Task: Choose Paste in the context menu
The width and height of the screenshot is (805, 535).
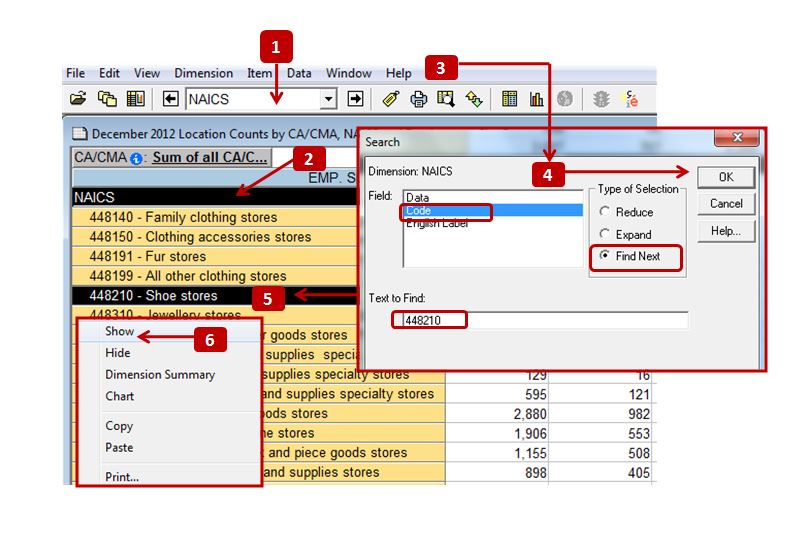Action: [x=119, y=447]
